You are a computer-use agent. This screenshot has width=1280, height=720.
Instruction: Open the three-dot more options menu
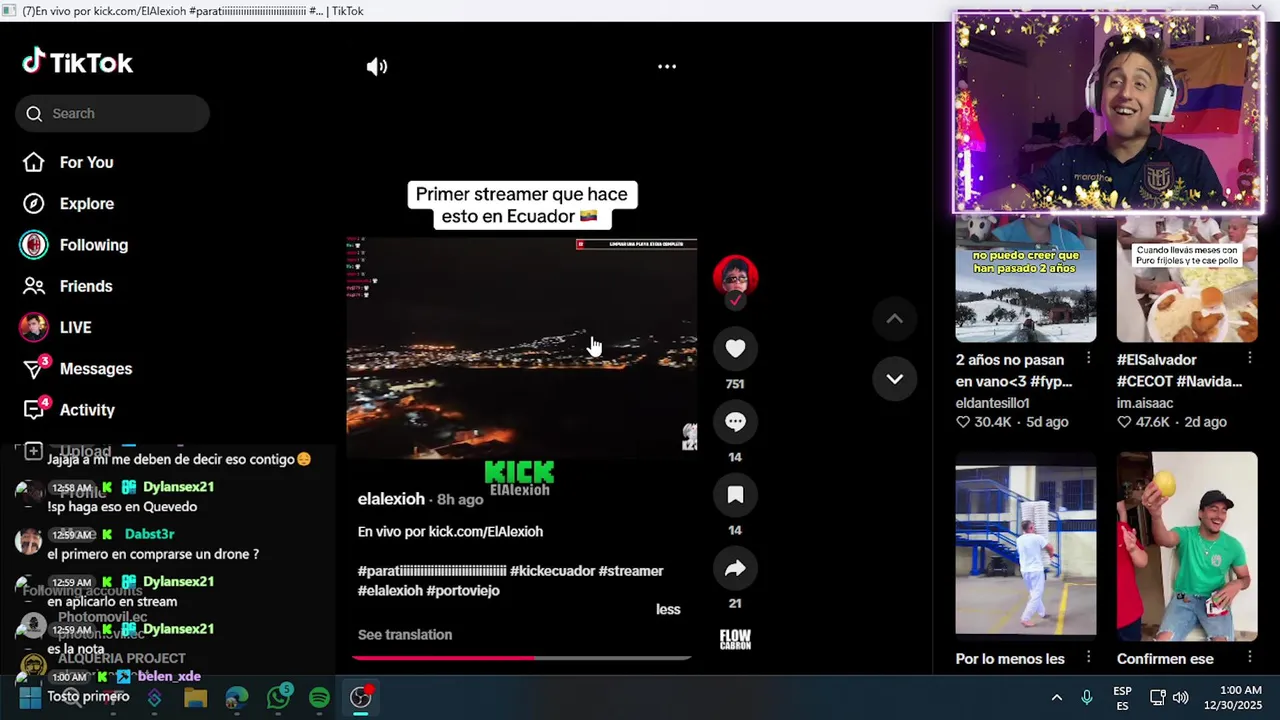click(667, 67)
